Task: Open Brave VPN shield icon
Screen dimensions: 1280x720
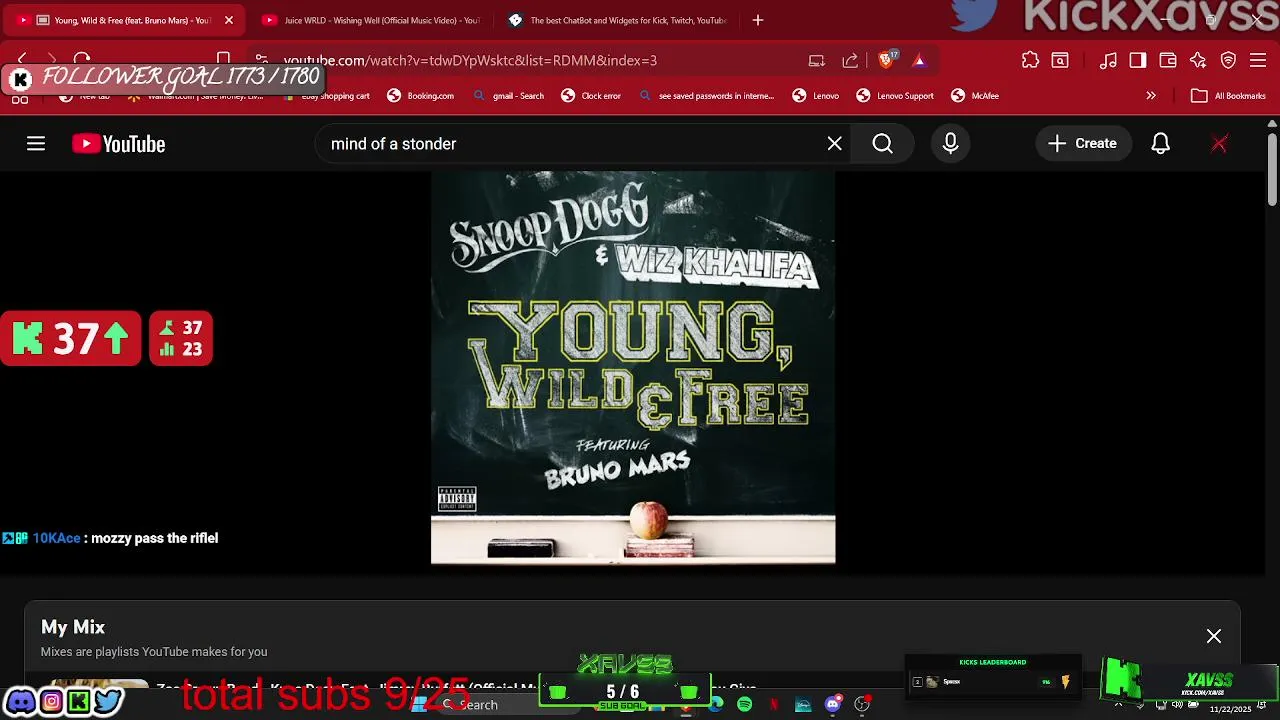Action: (1228, 60)
